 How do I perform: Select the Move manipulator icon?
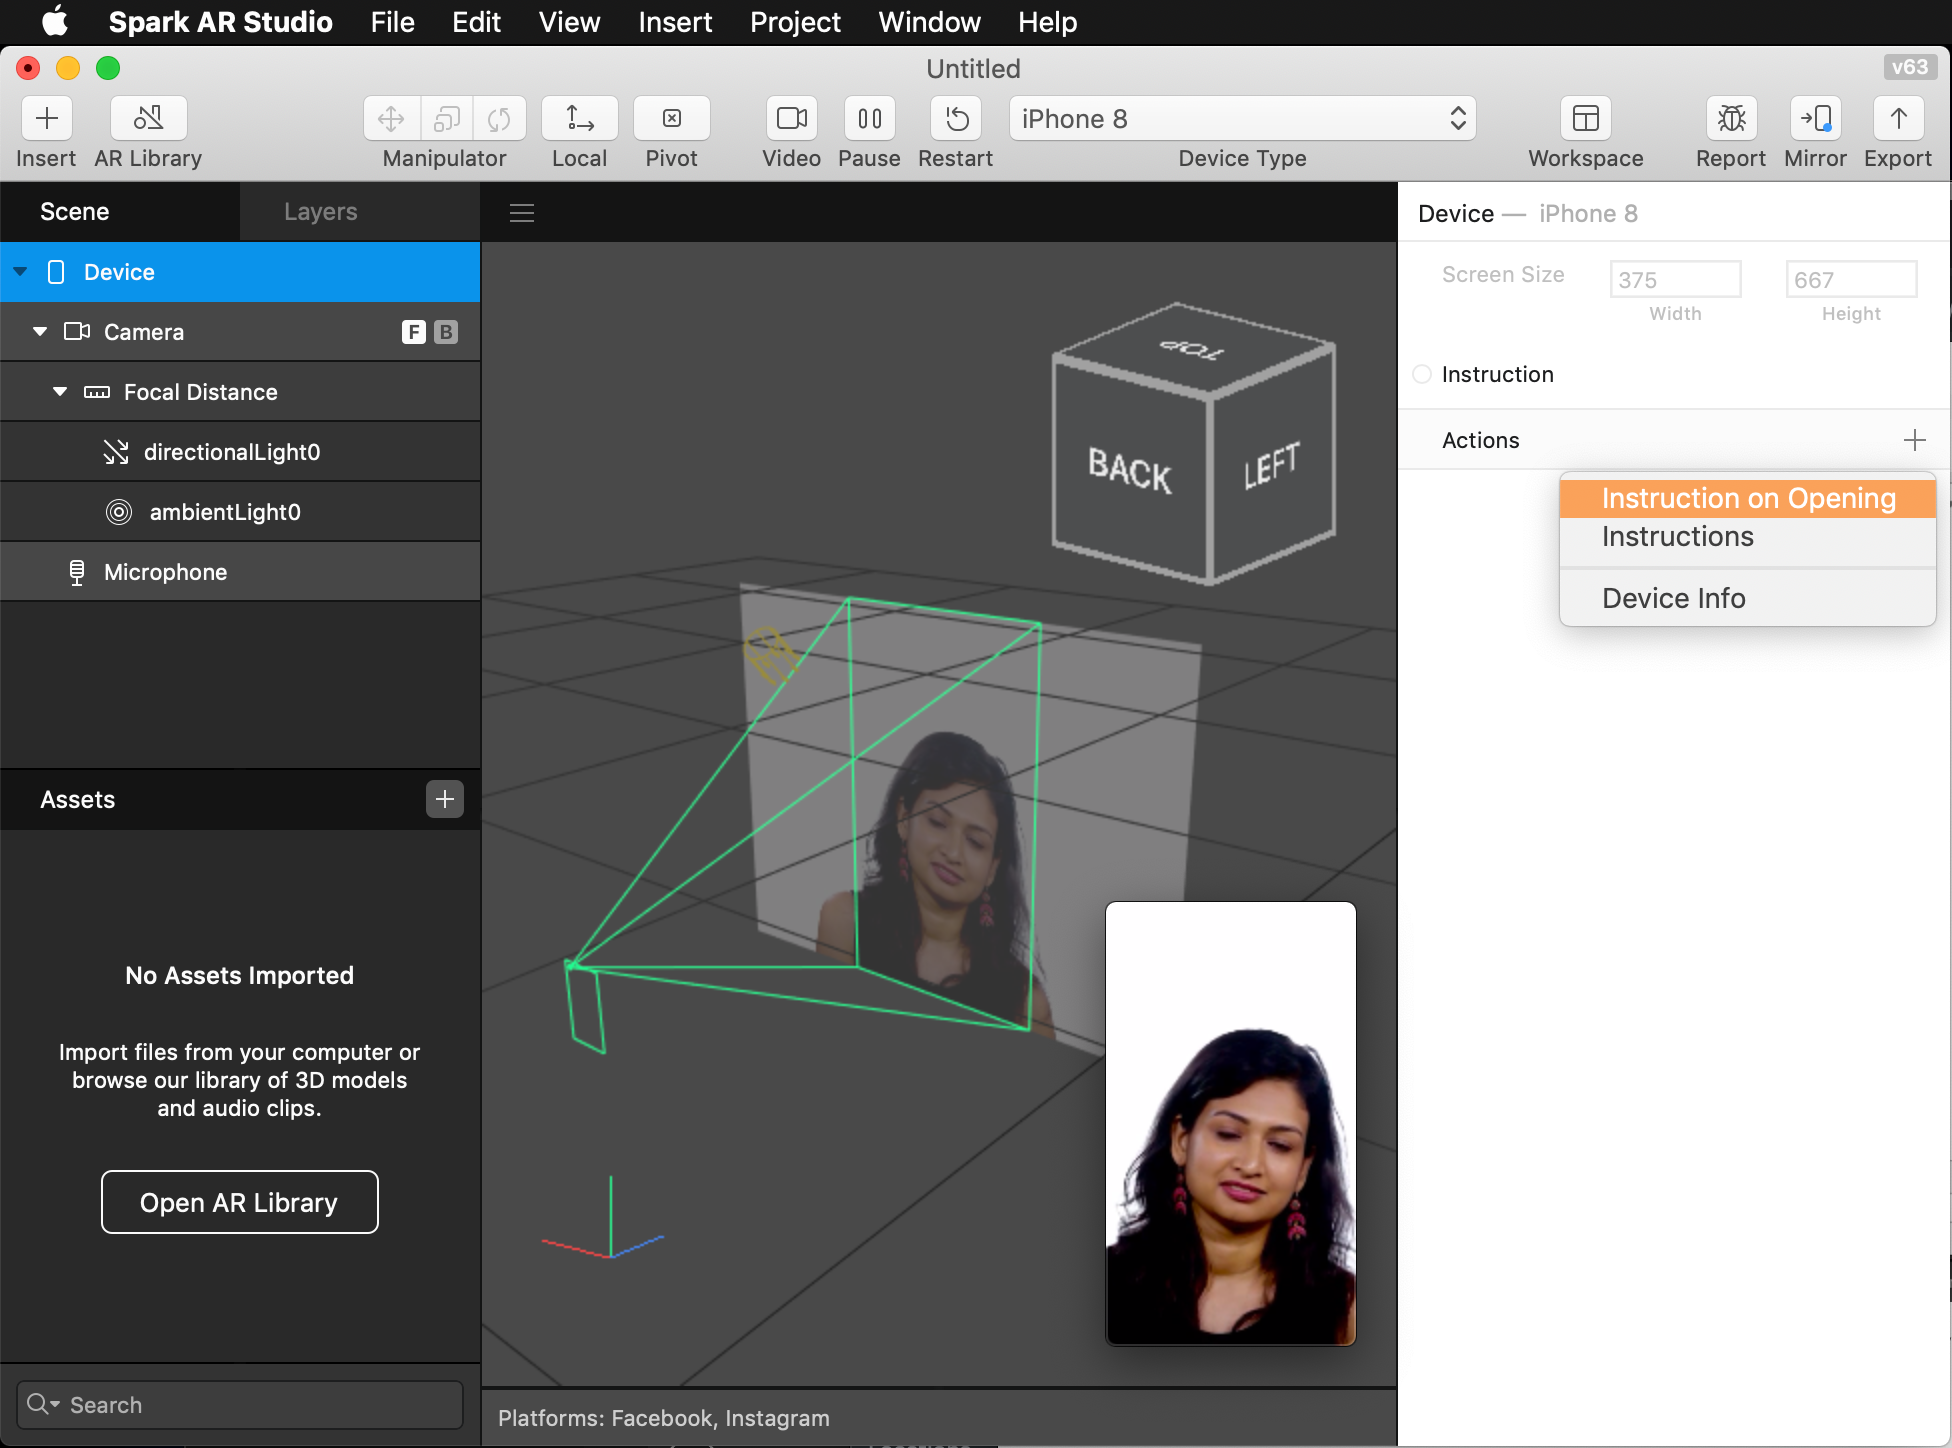pyautogui.click(x=391, y=119)
